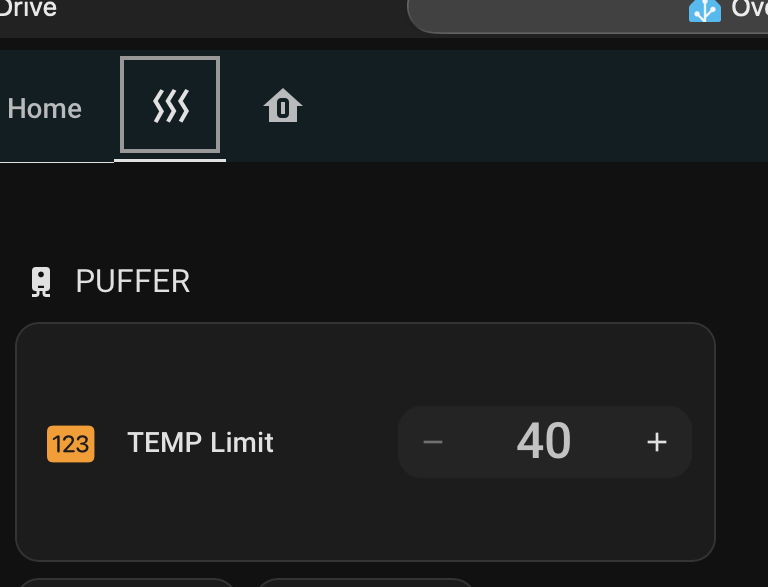
Task: Open the house with zero icon tab
Action: click(283, 106)
